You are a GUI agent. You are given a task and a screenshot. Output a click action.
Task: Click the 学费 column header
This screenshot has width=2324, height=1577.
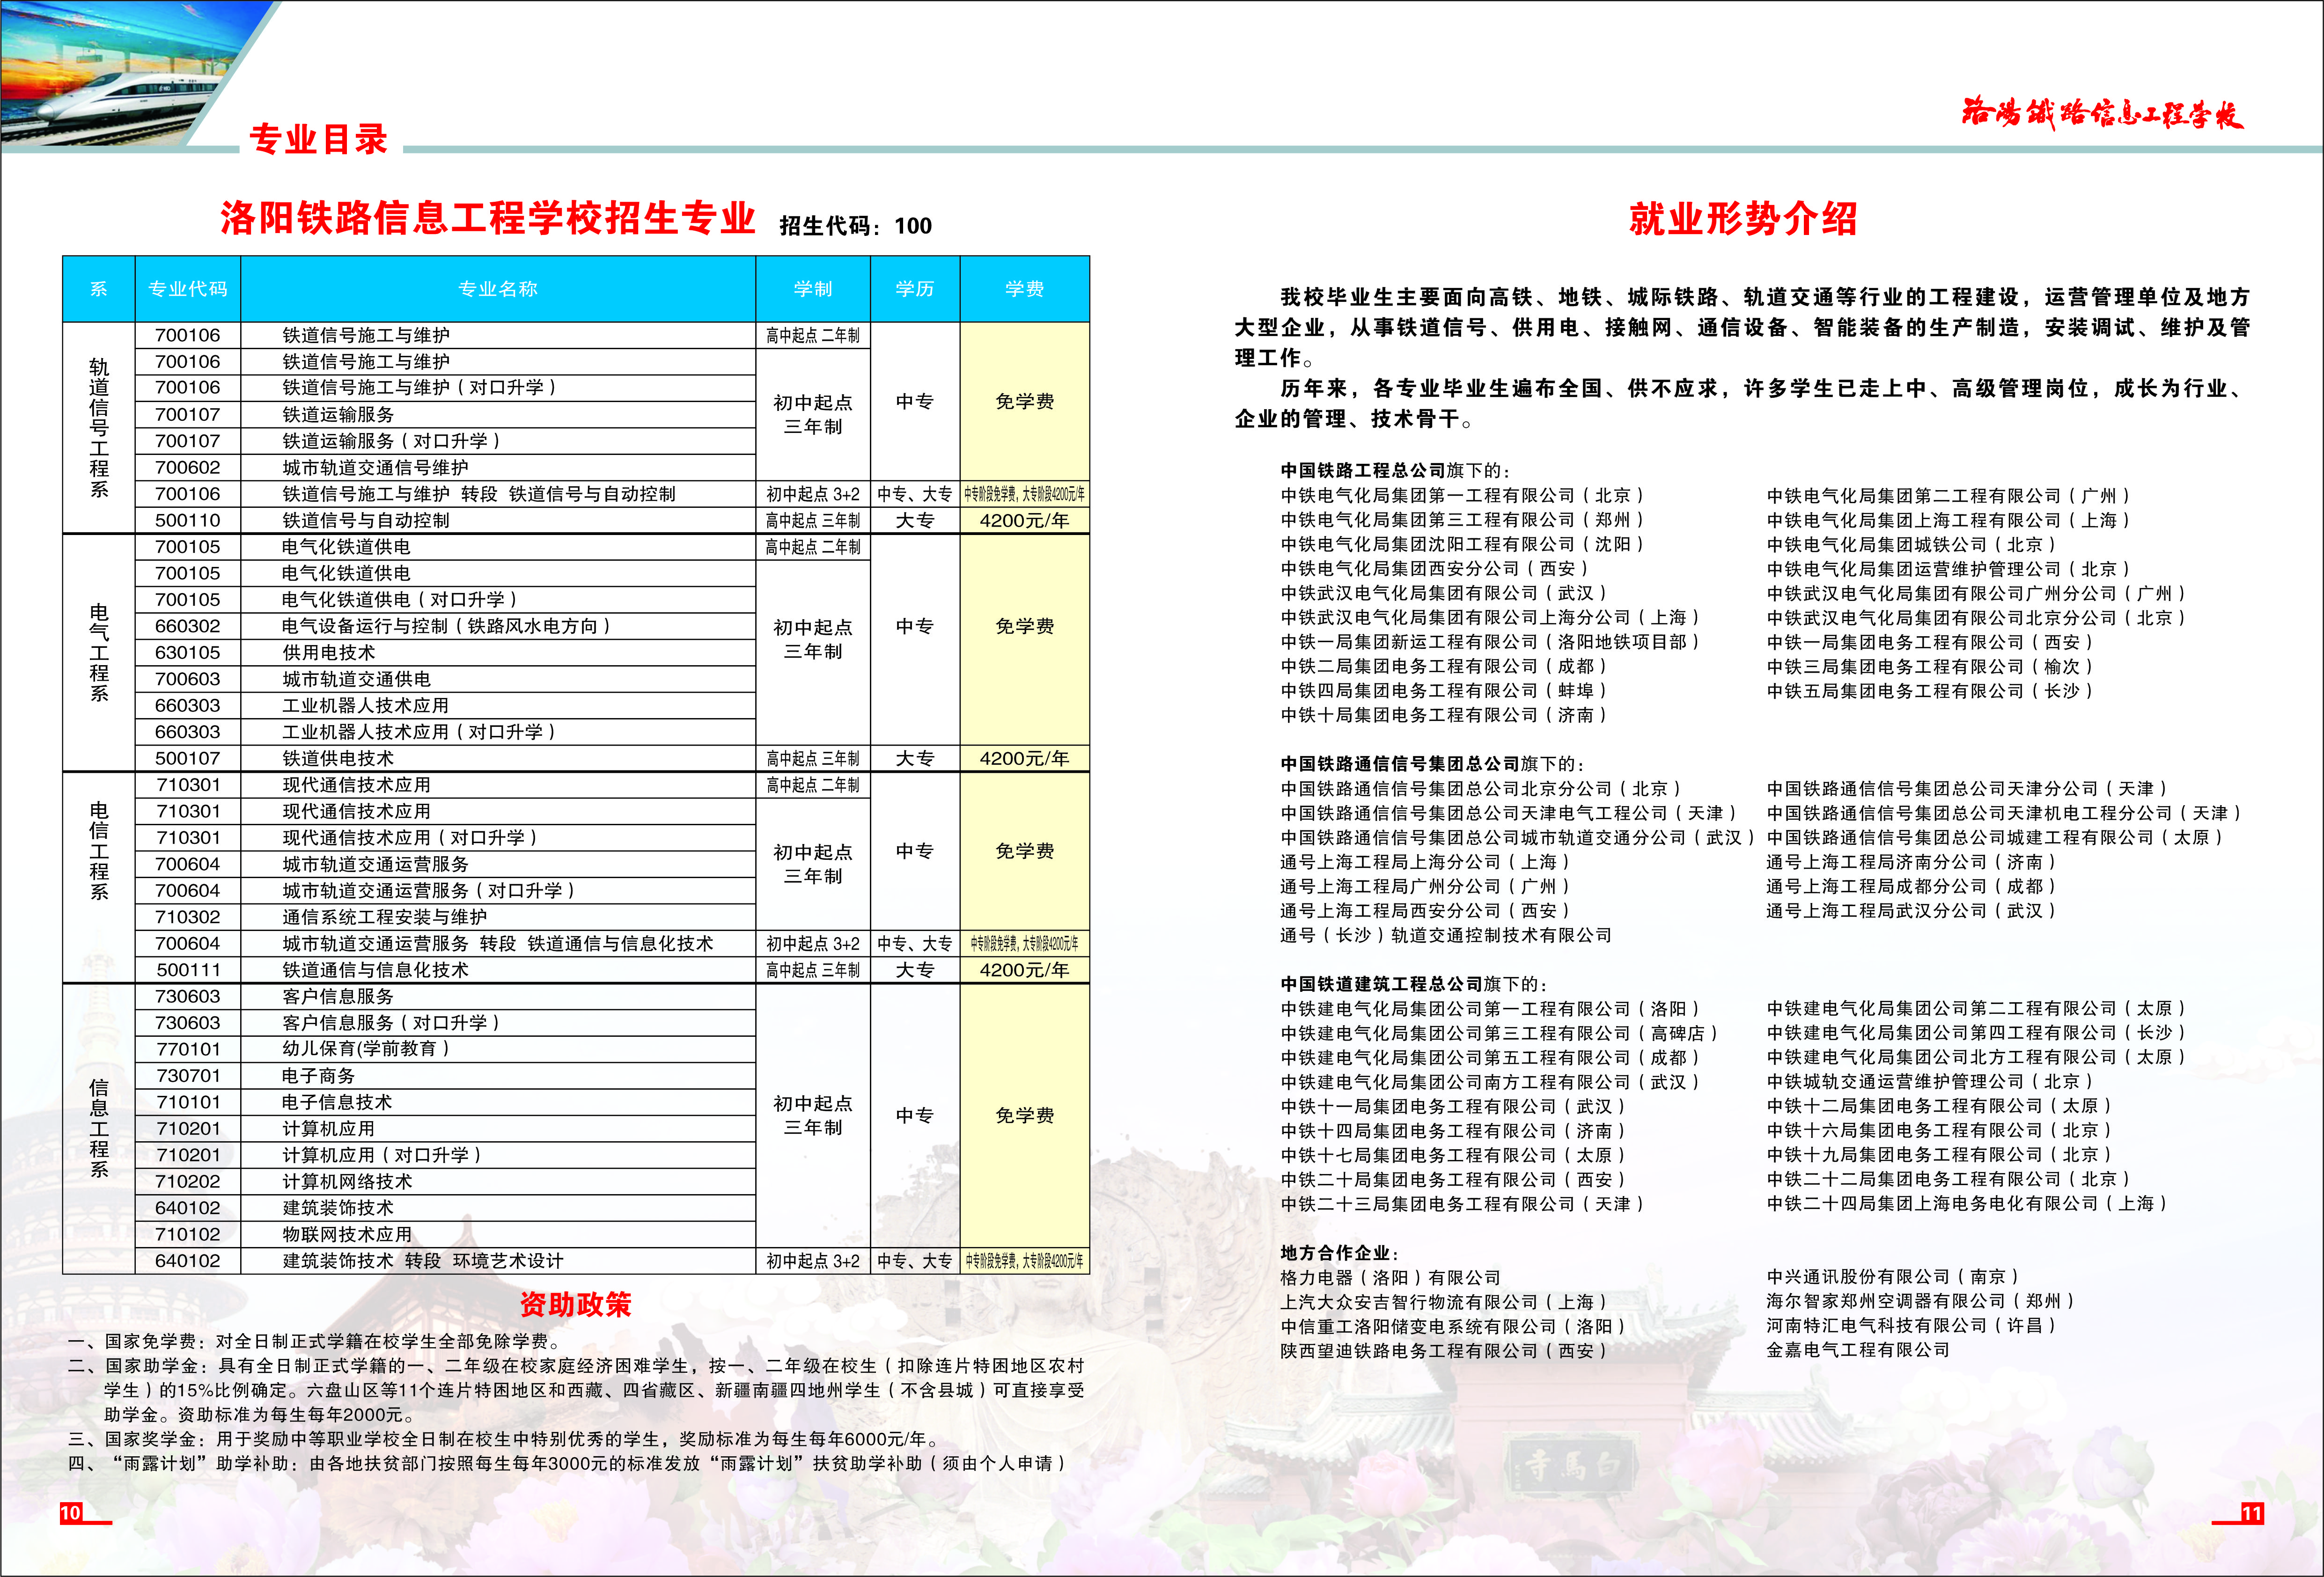pos(1024,289)
